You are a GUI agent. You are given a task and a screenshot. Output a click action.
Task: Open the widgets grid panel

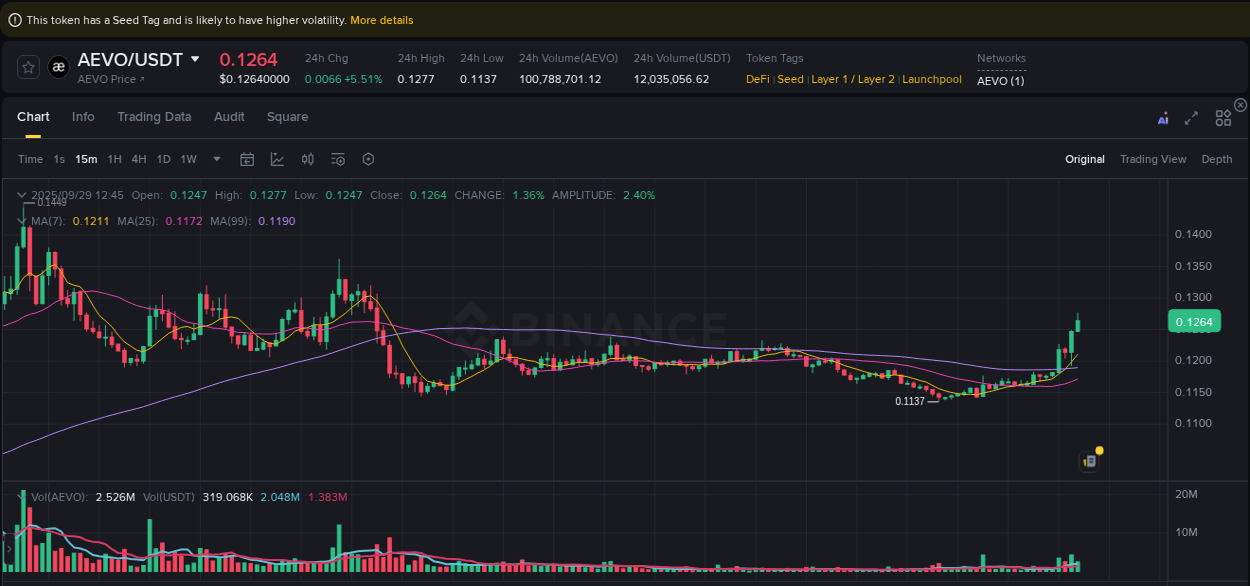tap(1223, 117)
